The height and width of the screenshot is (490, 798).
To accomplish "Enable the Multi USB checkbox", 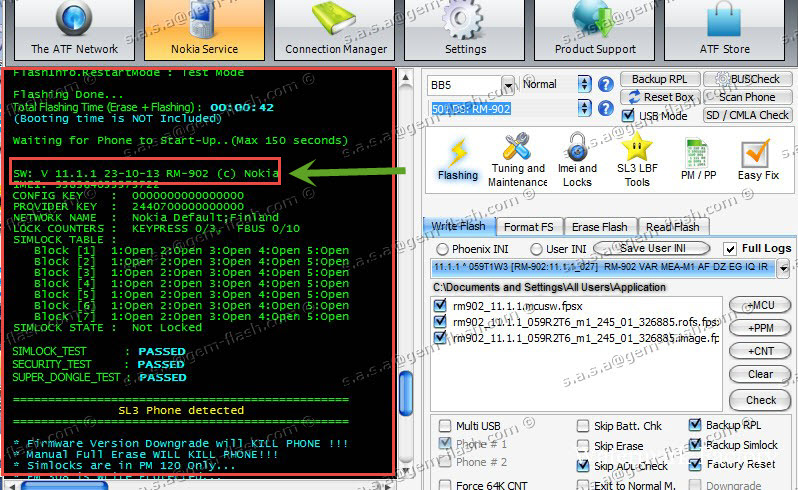I will click(445, 425).
